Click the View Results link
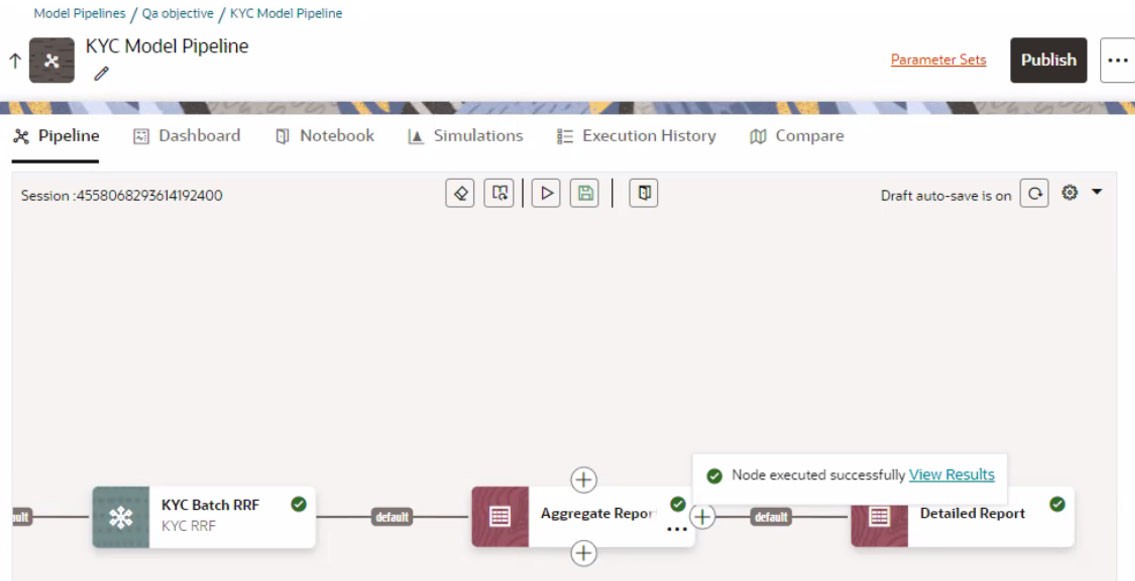The height and width of the screenshot is (581, 1135). click(x=951, y=474)
